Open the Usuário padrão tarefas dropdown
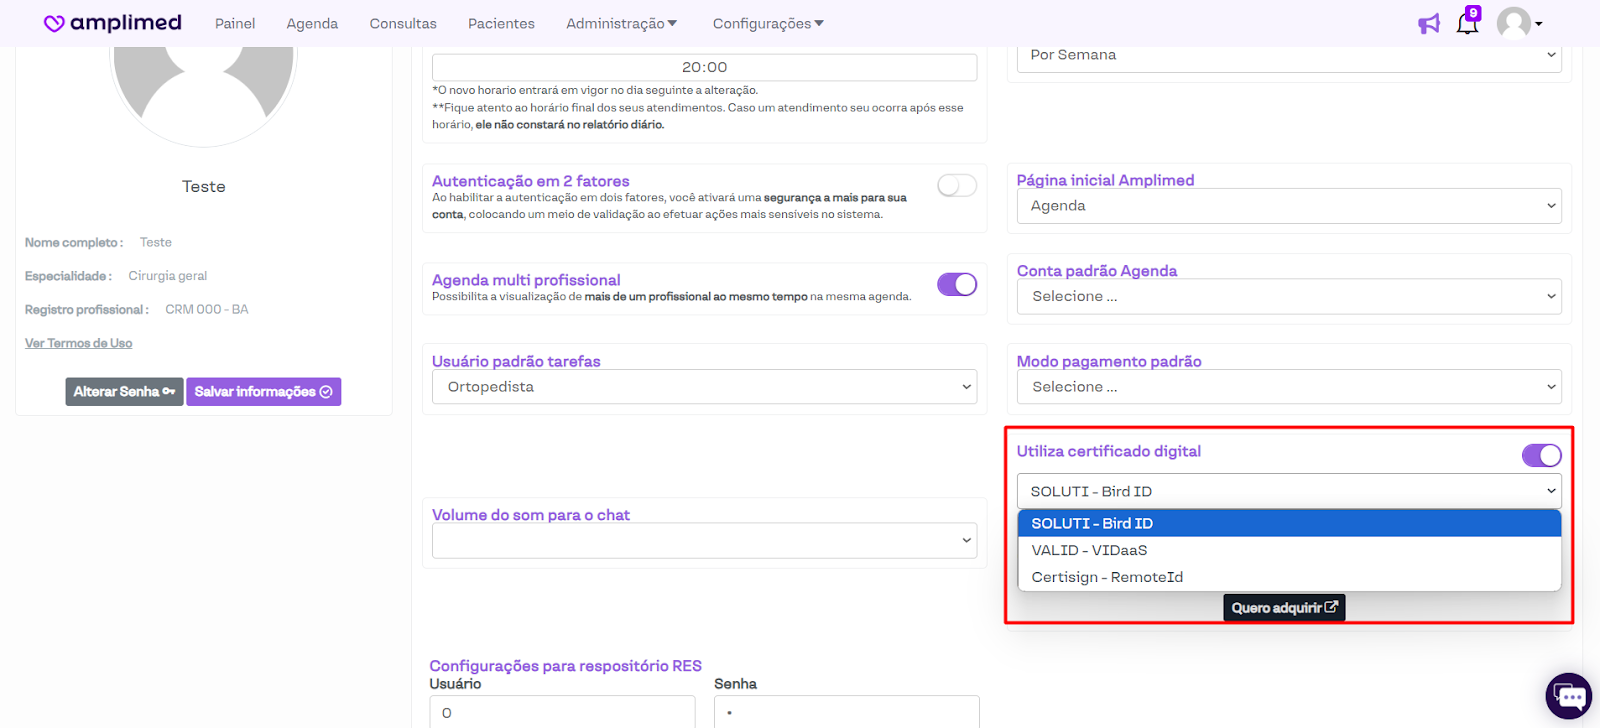 coord(704,387)
